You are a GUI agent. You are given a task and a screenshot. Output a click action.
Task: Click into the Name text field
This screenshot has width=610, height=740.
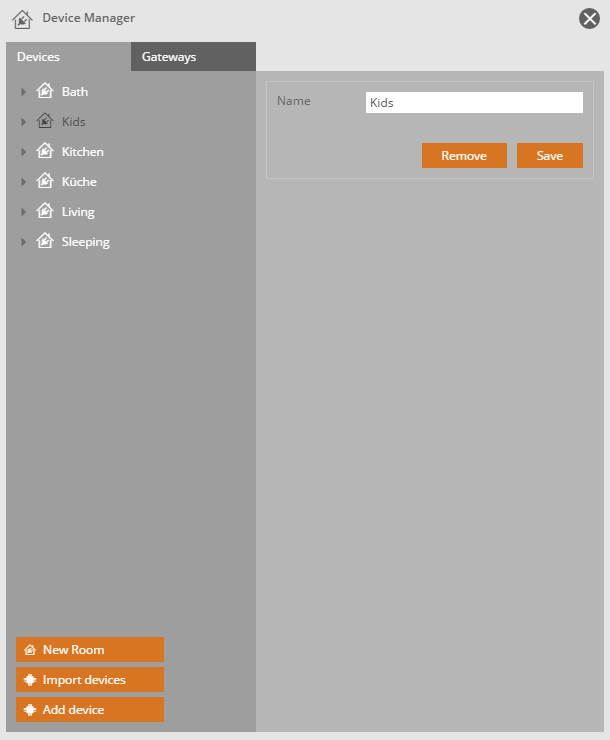tap(473, 103)
